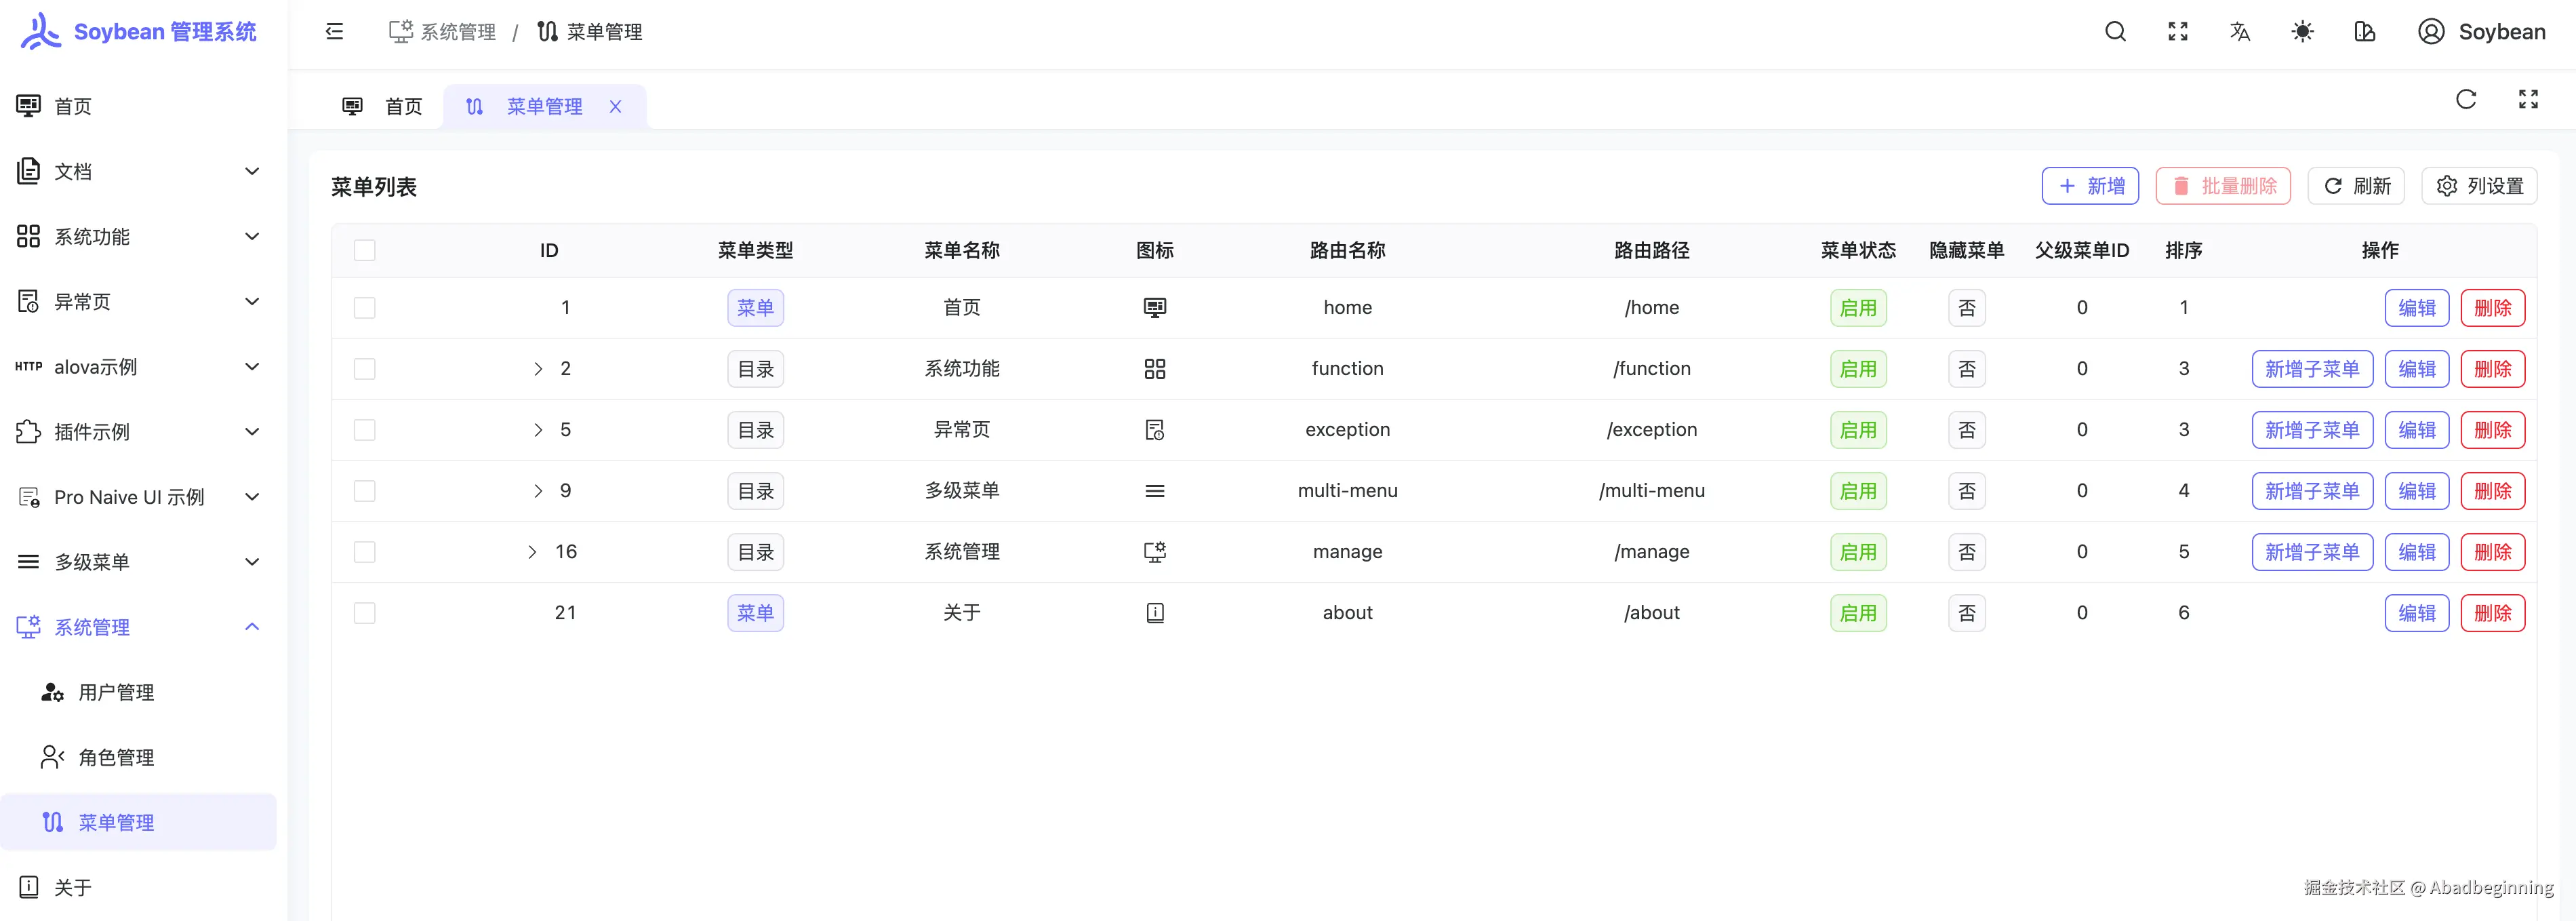Screen dimensions: 2576x921
Task: Collapse the sidebar with fold icon
Action: coord(335,32)
